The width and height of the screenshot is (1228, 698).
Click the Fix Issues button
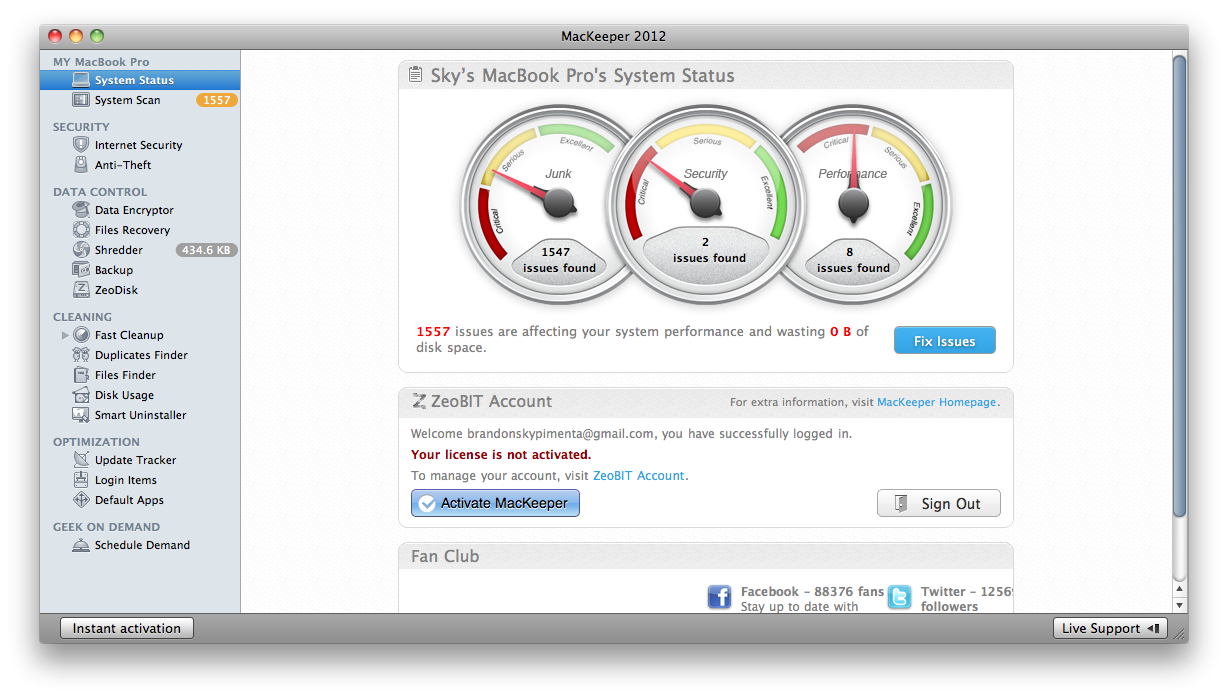point(944,341)
